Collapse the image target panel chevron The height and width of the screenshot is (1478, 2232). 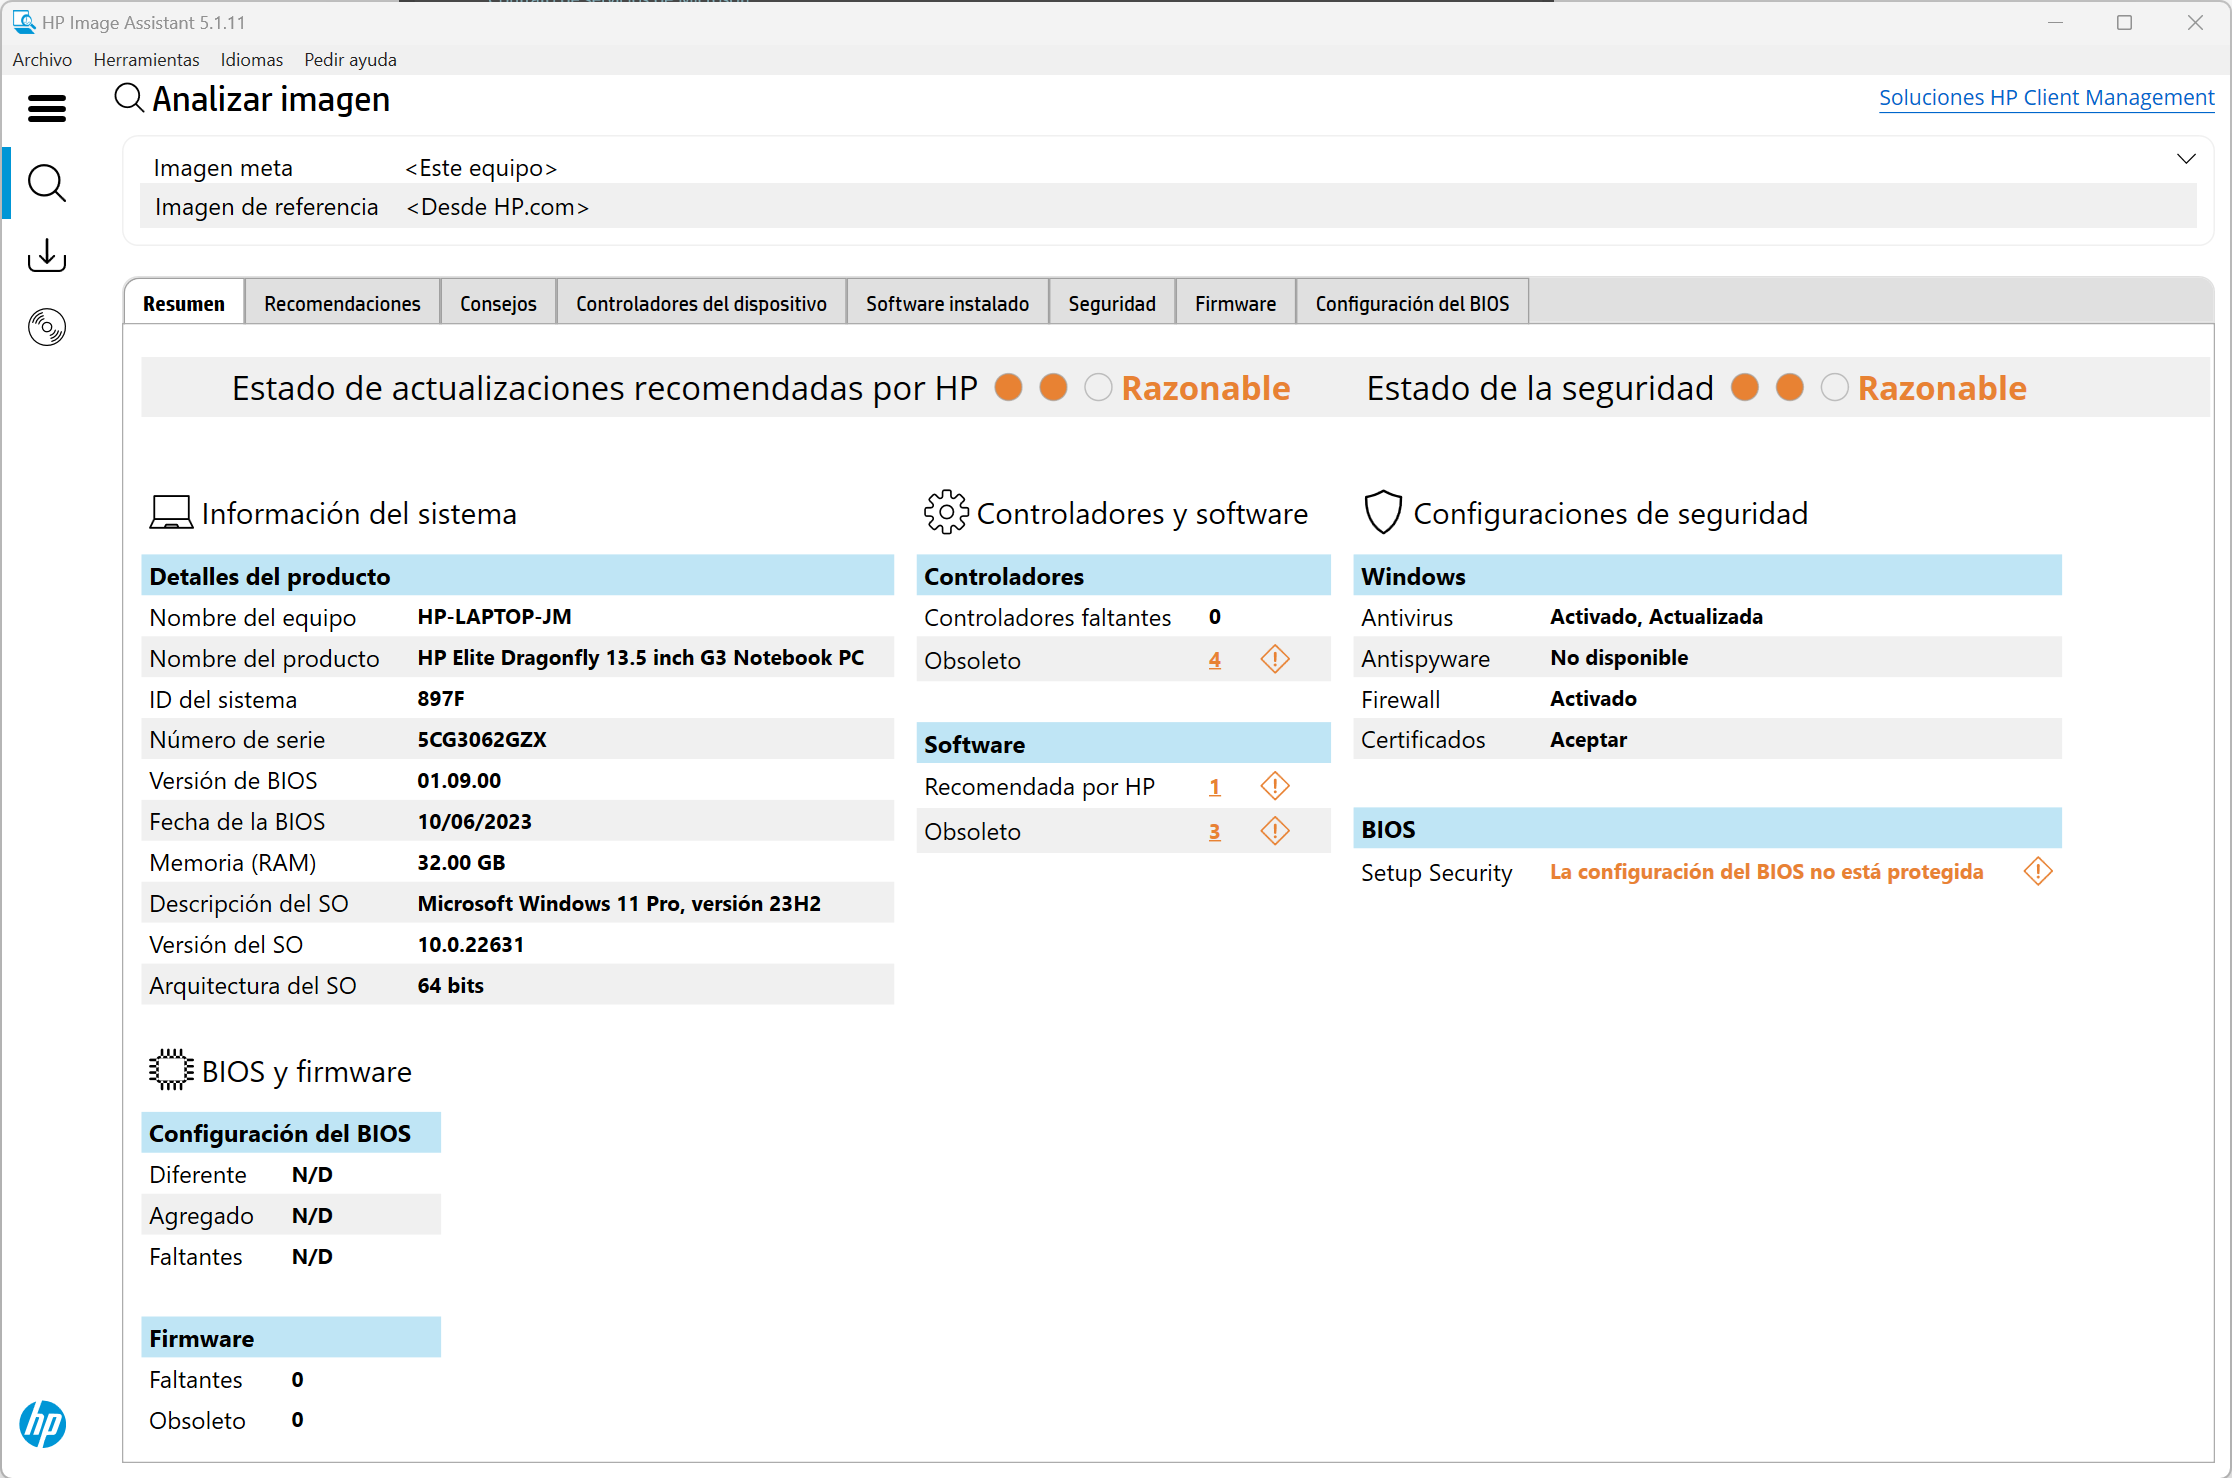point(2187,159)
